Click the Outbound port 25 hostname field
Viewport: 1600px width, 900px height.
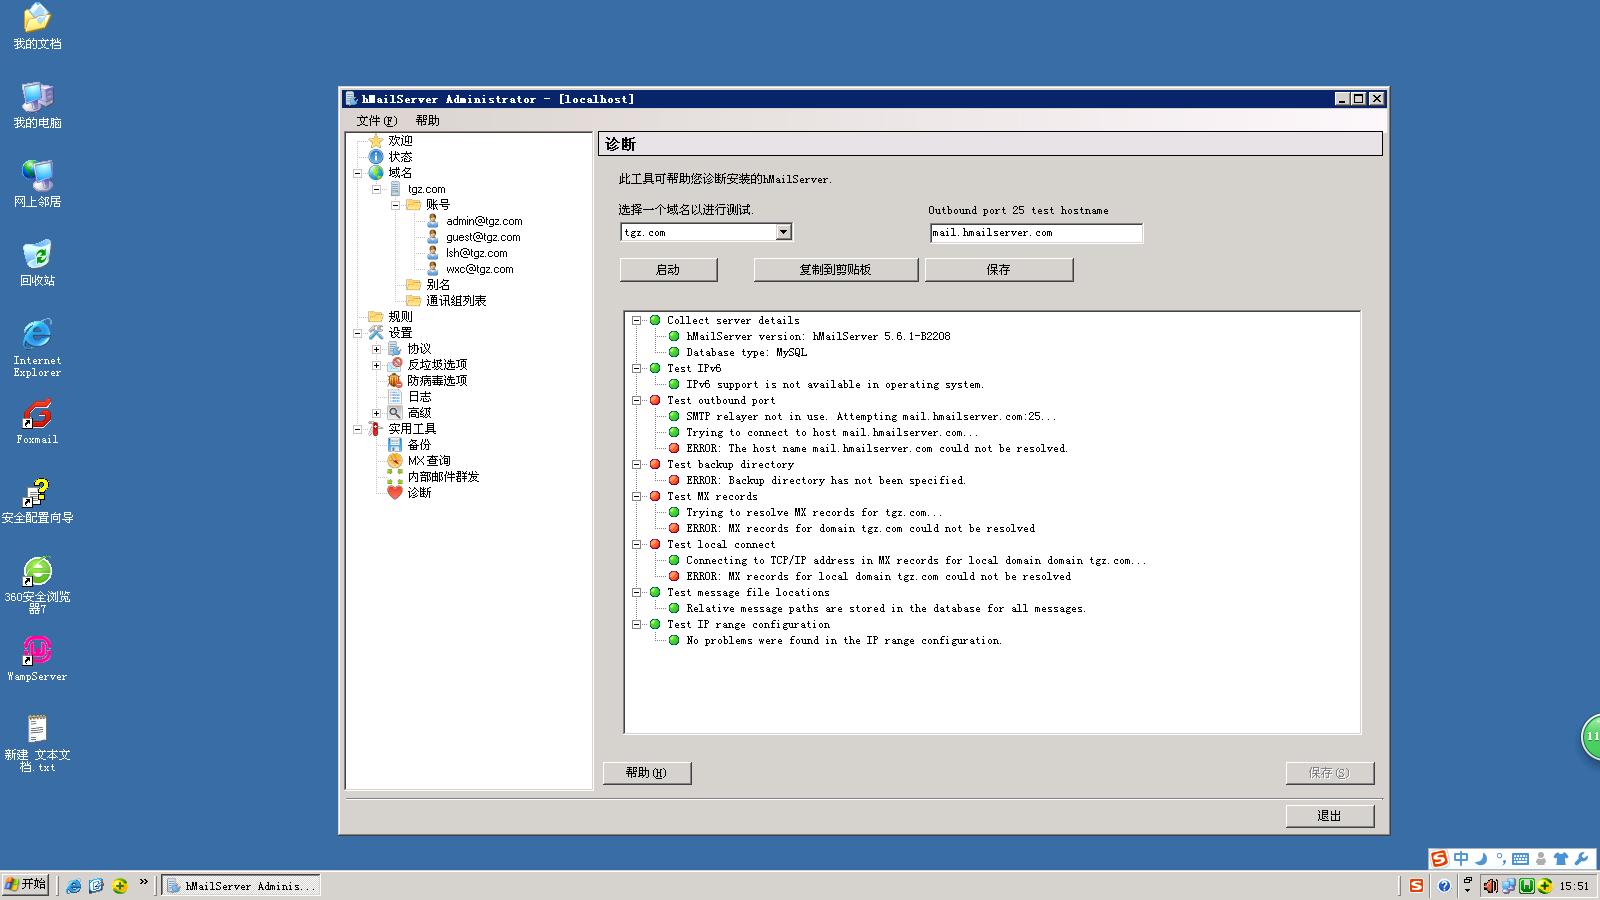coord(1035,233)
